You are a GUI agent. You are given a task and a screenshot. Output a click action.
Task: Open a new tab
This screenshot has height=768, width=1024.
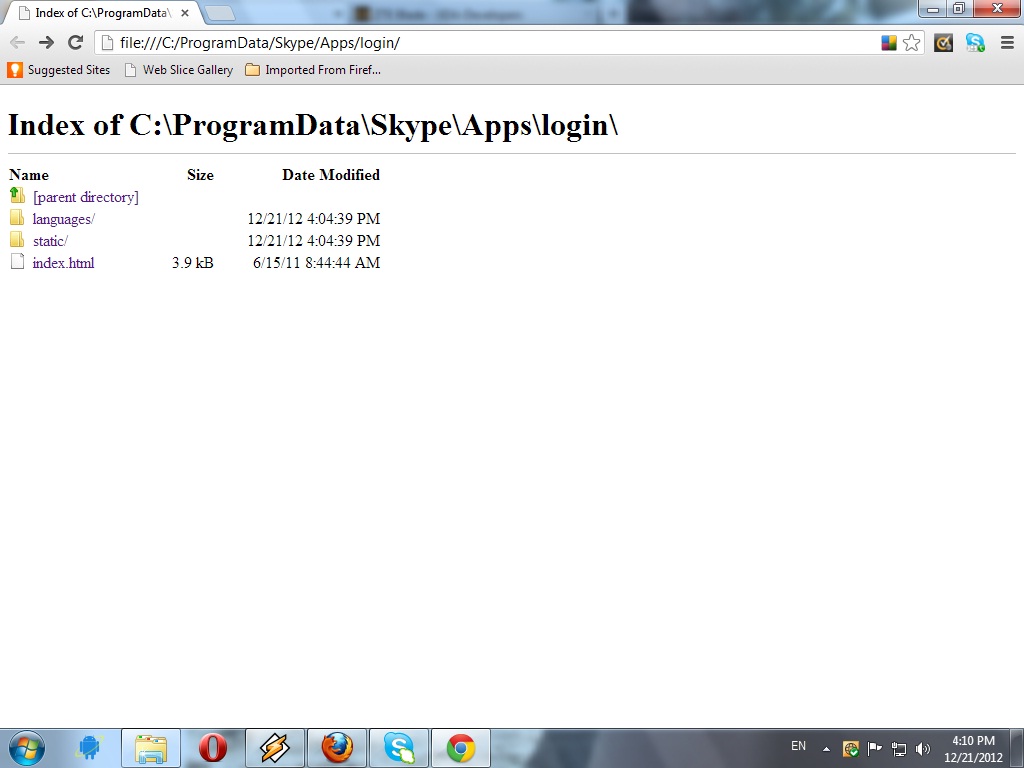[x=219, y=13]
